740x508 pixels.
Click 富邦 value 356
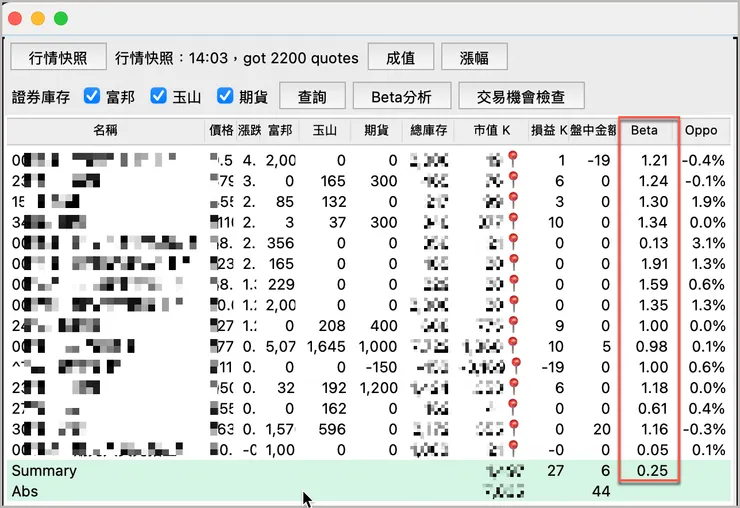click(280, 243)
